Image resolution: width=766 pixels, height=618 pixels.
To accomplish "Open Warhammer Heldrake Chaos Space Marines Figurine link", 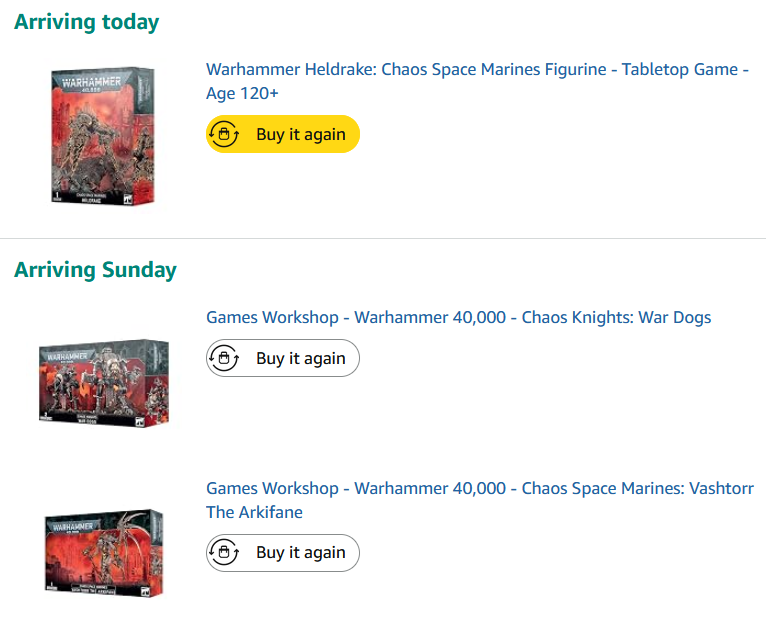I will (x=477, y=81).
